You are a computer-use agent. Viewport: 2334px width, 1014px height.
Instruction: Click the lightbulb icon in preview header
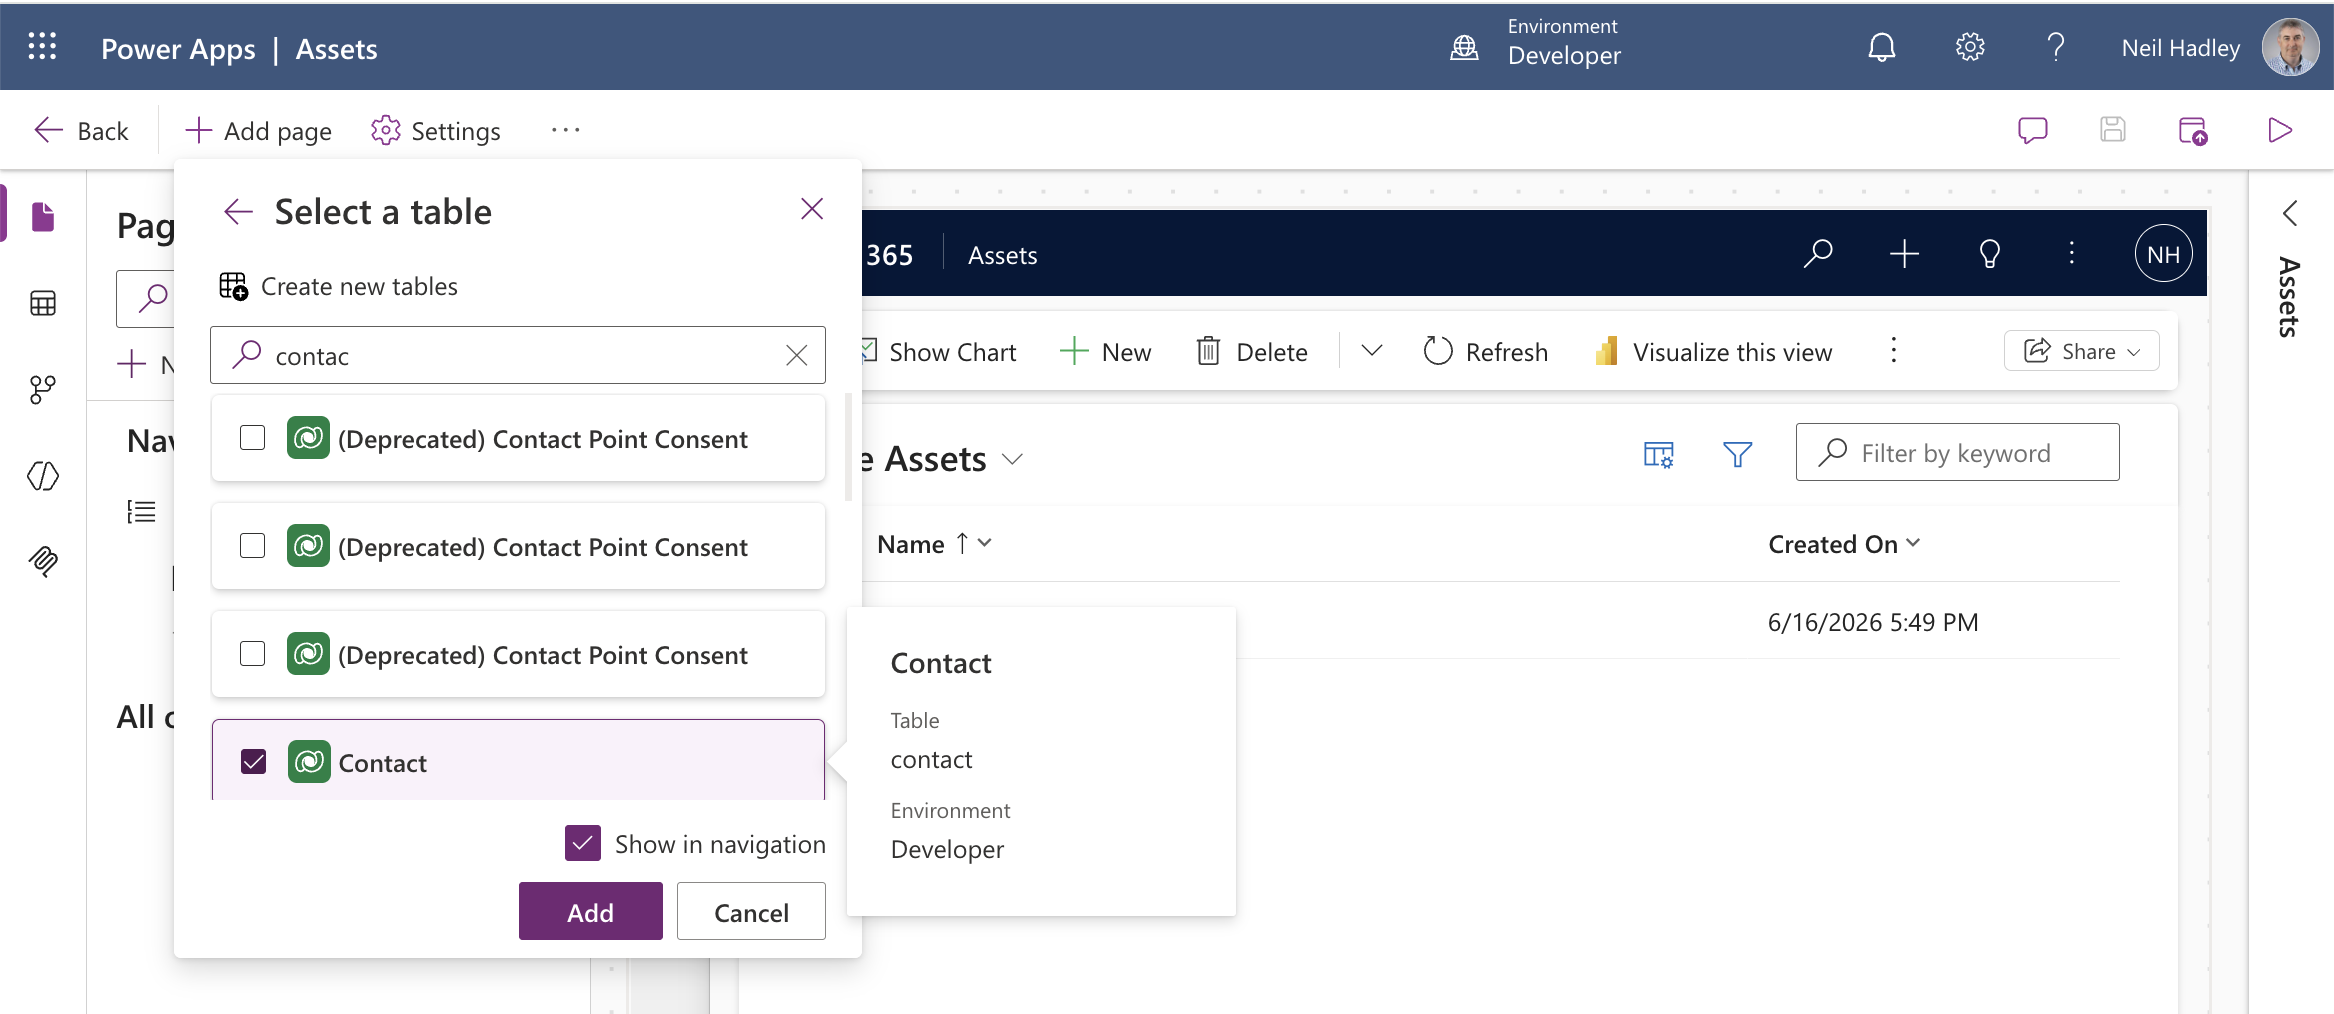pyautogui.click(x=1989, y=254)
